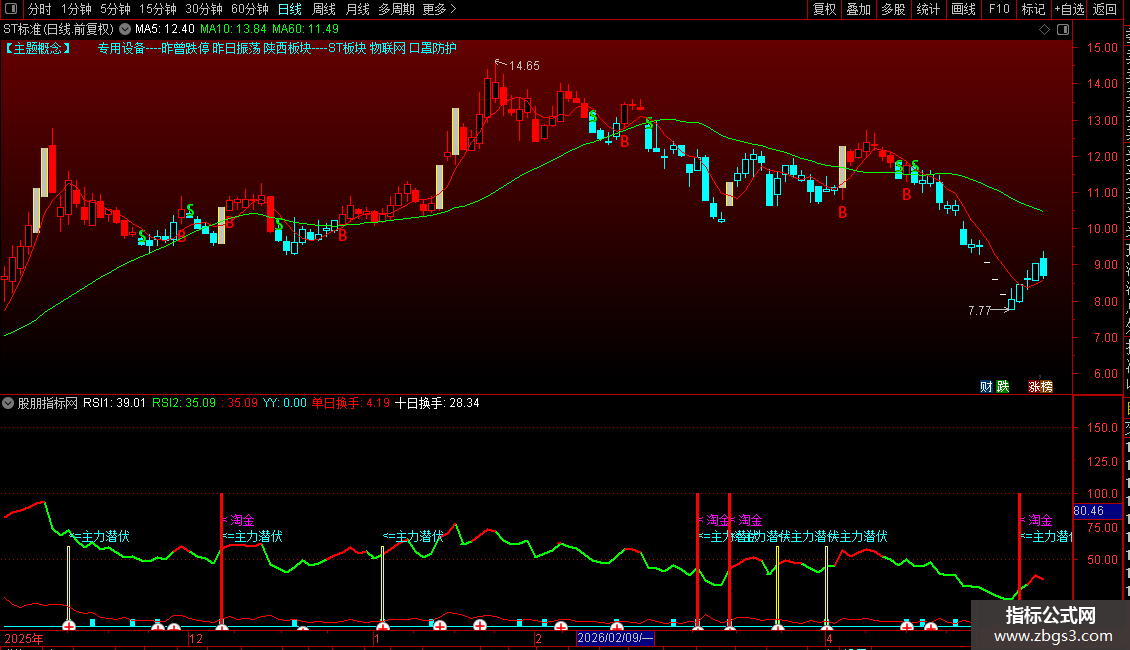Expand the ST标准 indicator settings arrow
Screen dimensions: 1130x650
[x=125, y=30]
